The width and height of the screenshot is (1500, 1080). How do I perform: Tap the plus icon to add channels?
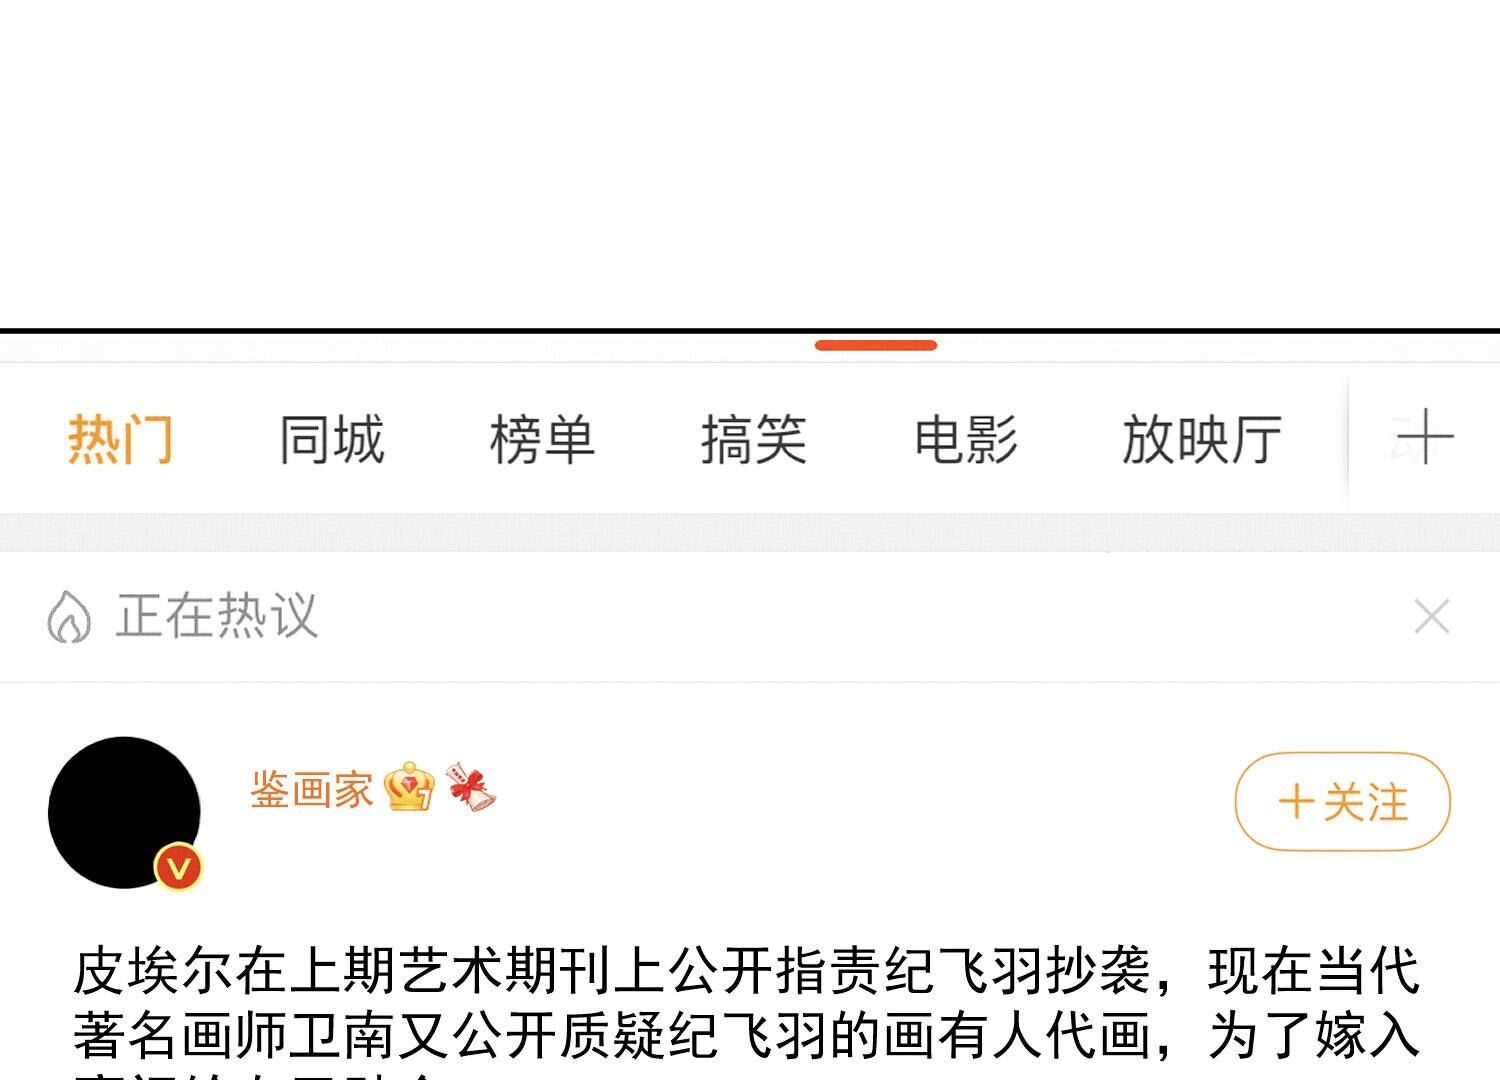[1425, 438]
